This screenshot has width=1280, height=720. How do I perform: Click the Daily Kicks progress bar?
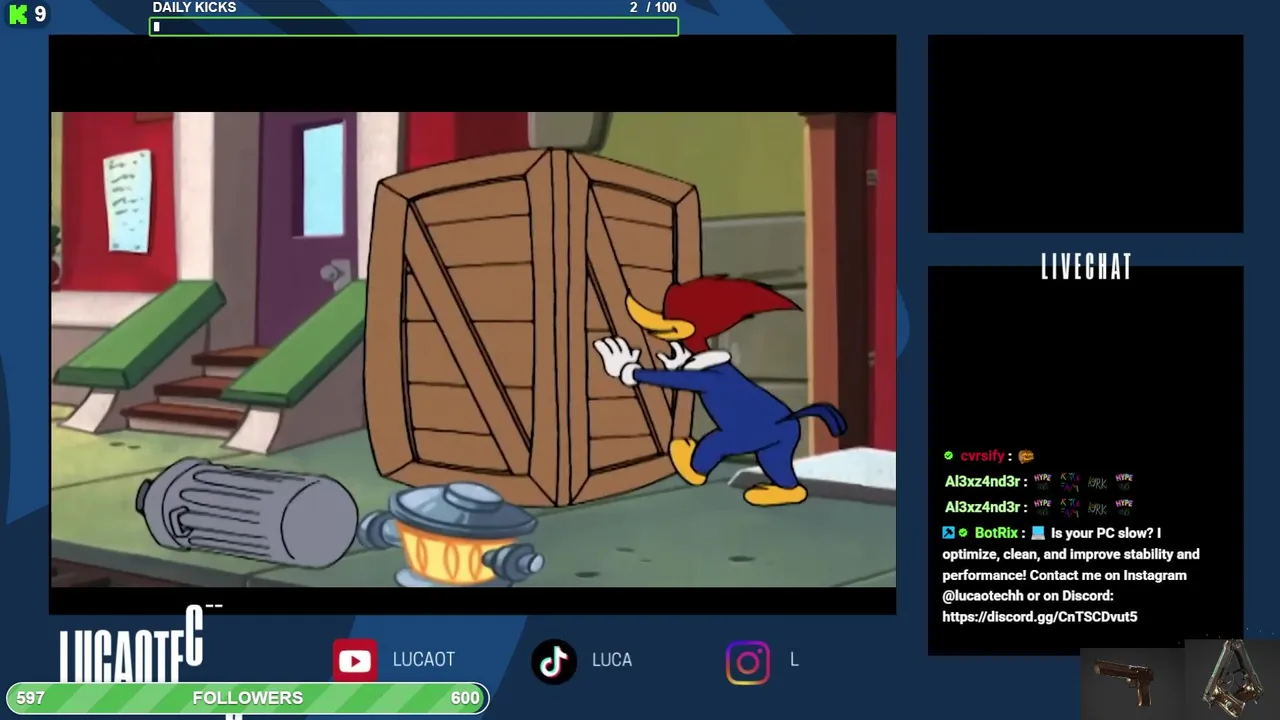click(414, 27)
